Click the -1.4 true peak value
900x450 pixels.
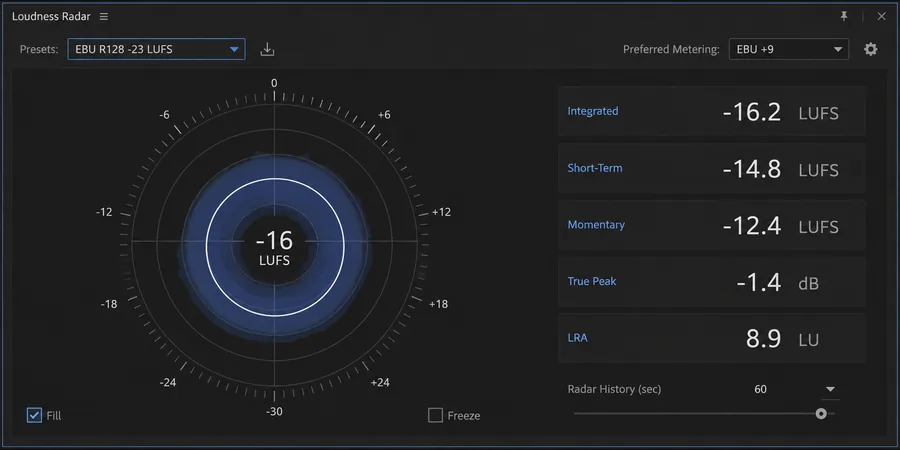(759, 282)
